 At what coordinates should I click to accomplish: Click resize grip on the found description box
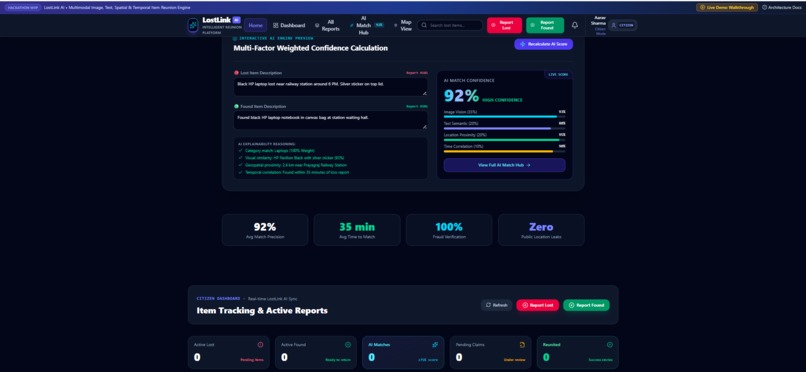point(425,126)
